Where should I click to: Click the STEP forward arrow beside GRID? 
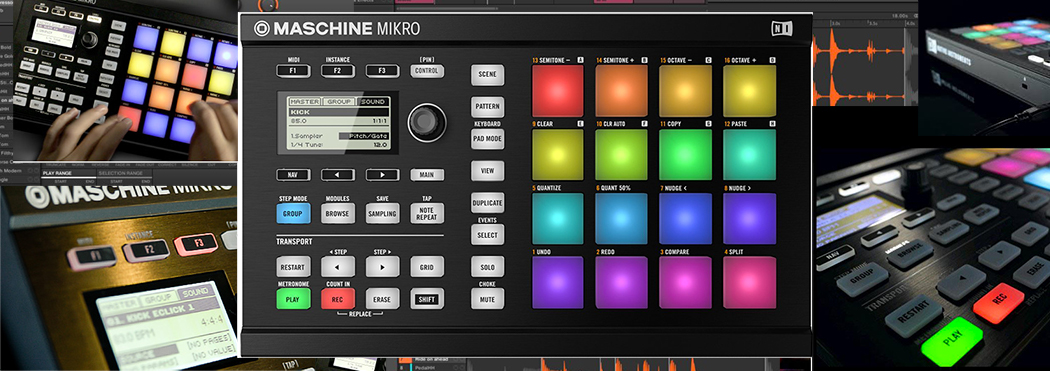(x=382, y=267)
